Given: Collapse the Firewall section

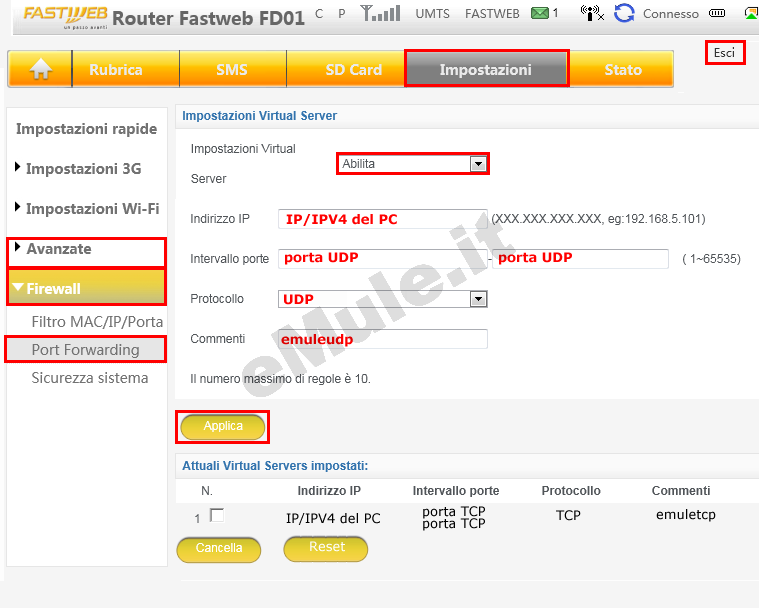Looking at the screenshot, I should click(87, 288).
